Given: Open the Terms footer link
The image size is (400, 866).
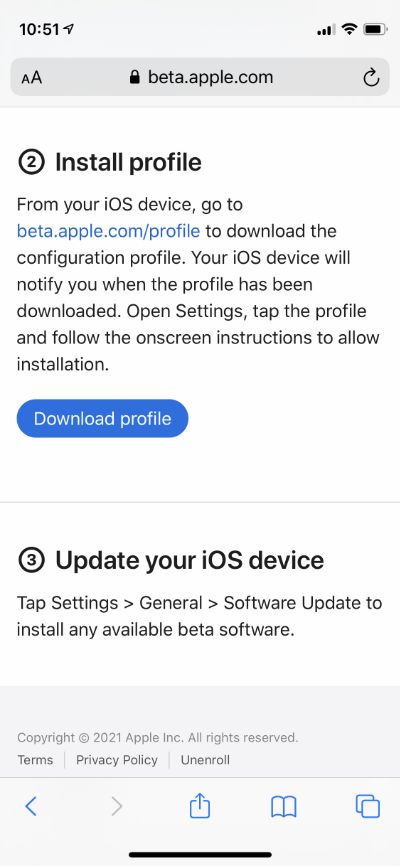Looking at the screenshot, I should (35, 760).
